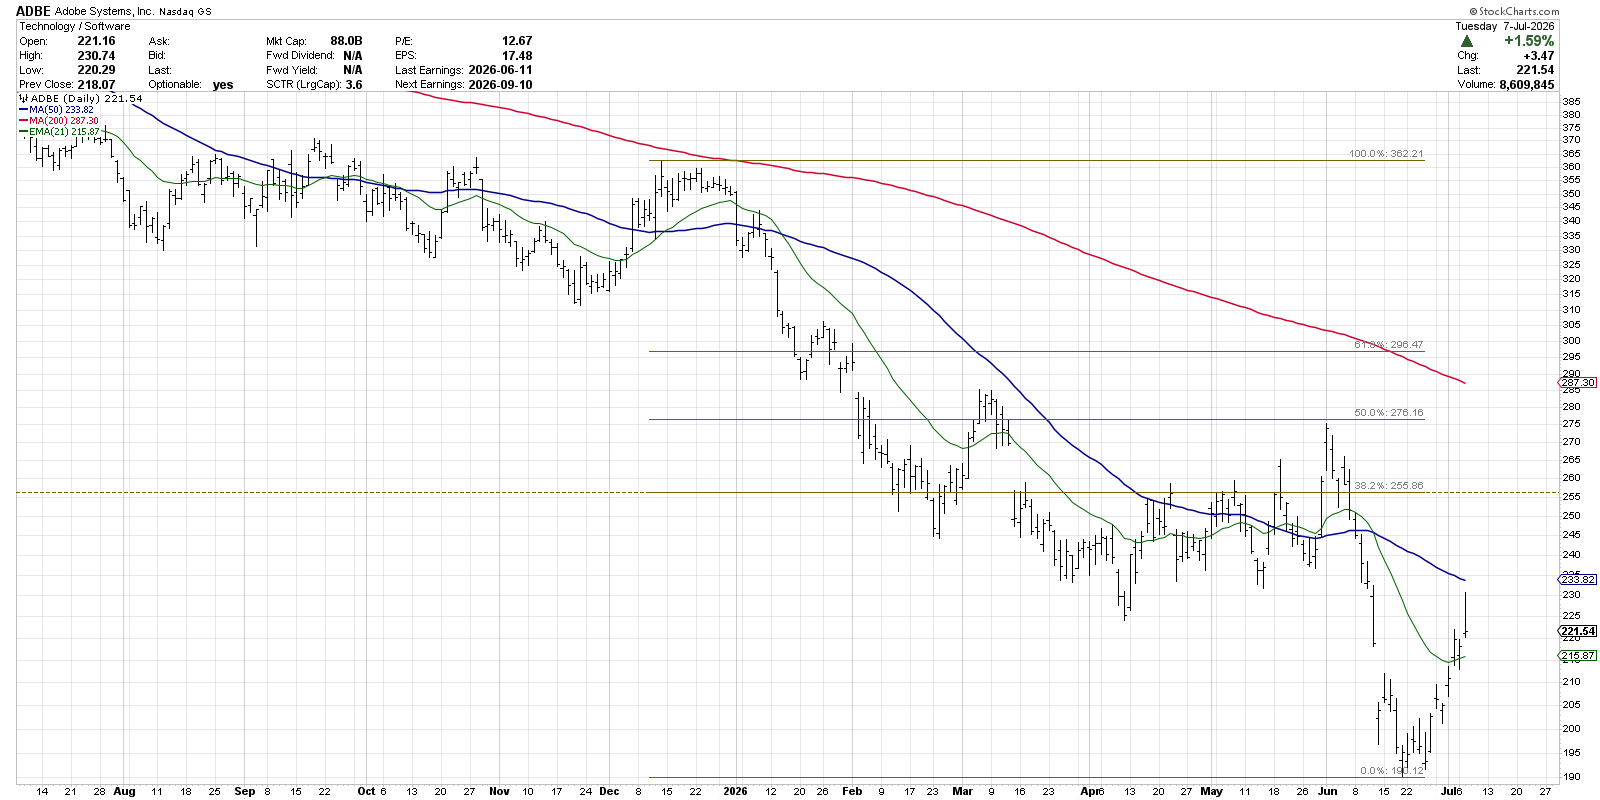Click the 385 price axis label
1600x800 pixels.
1571,102
